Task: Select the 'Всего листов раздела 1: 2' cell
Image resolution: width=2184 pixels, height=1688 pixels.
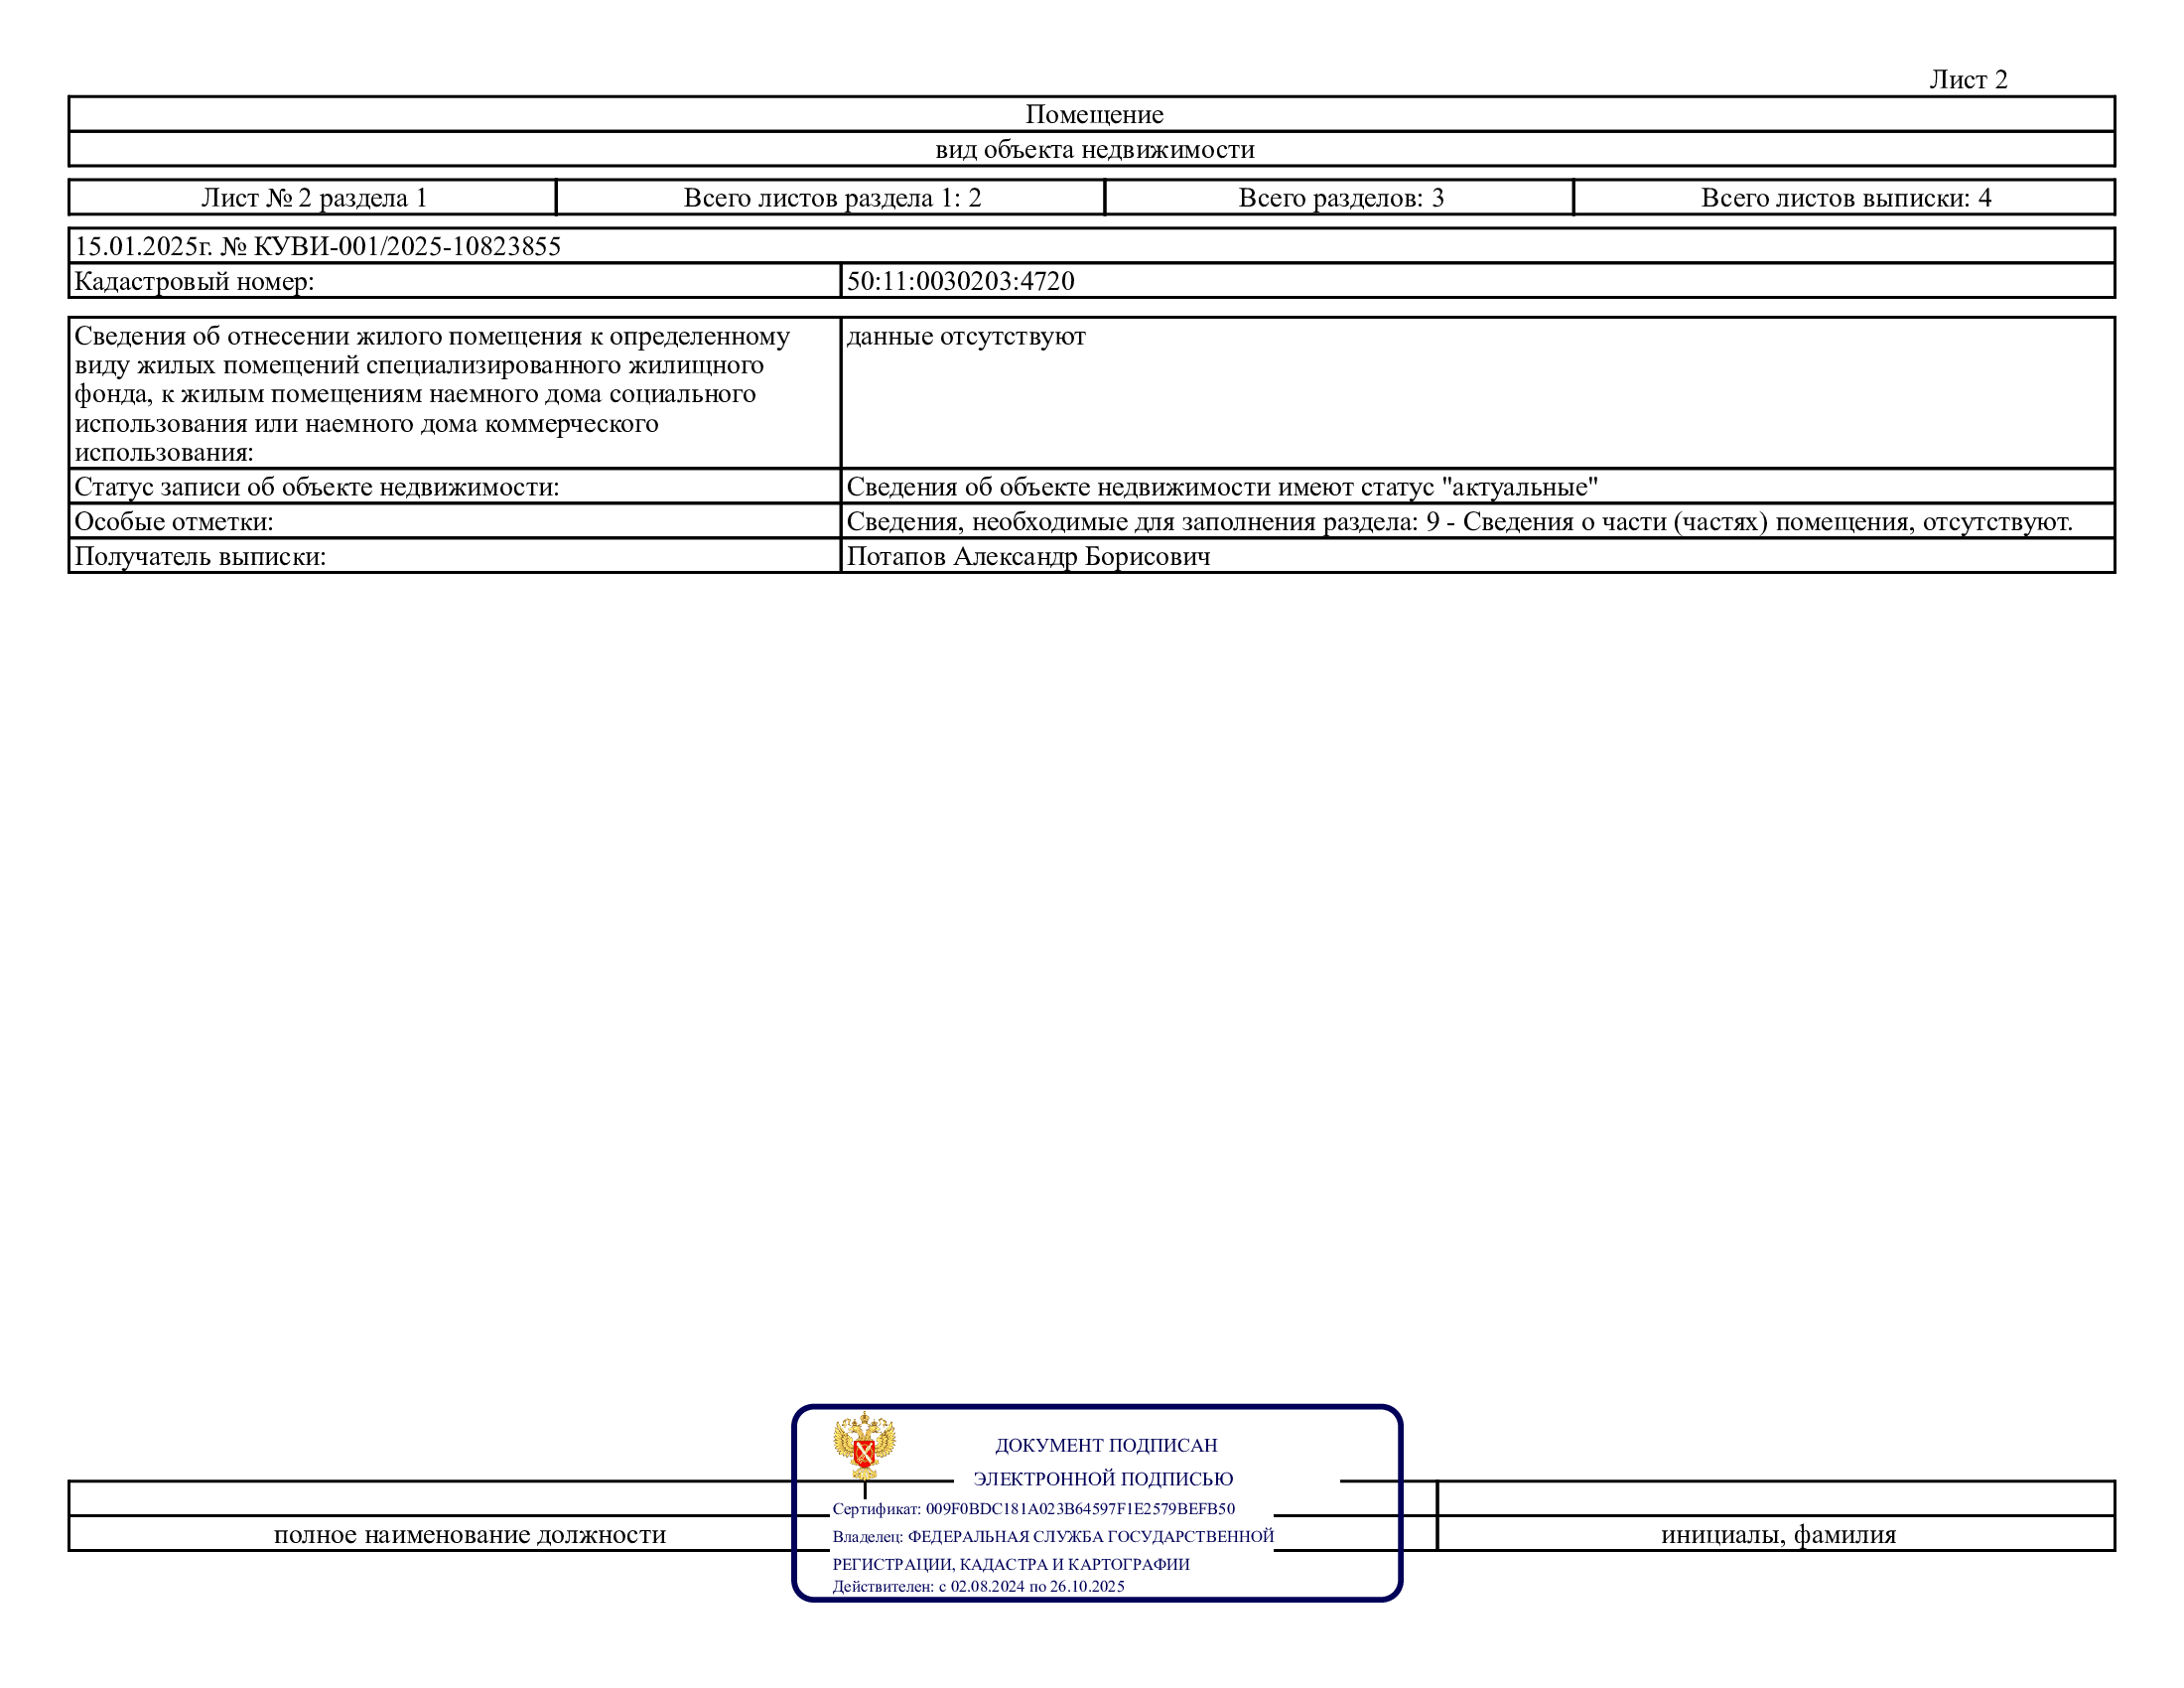Action: coord(832,198)
